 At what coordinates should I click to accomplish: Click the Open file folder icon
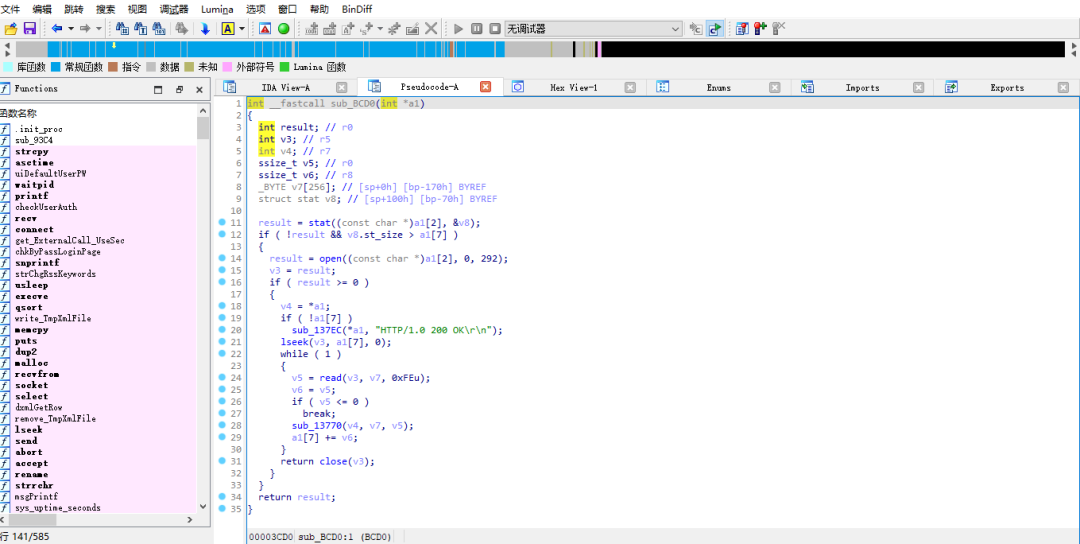[11, 28]
